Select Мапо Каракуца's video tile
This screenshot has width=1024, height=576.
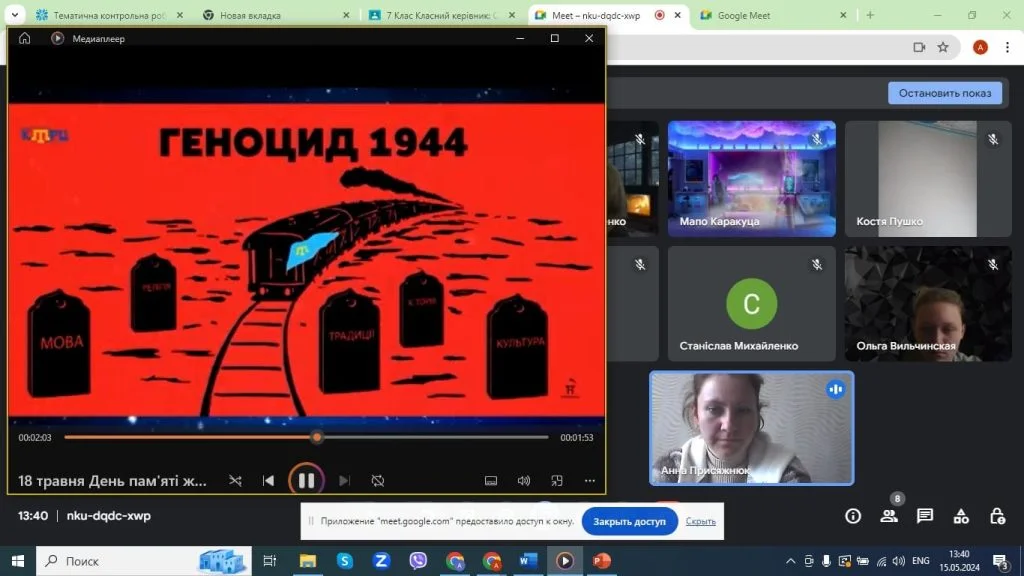coord(752,178)
